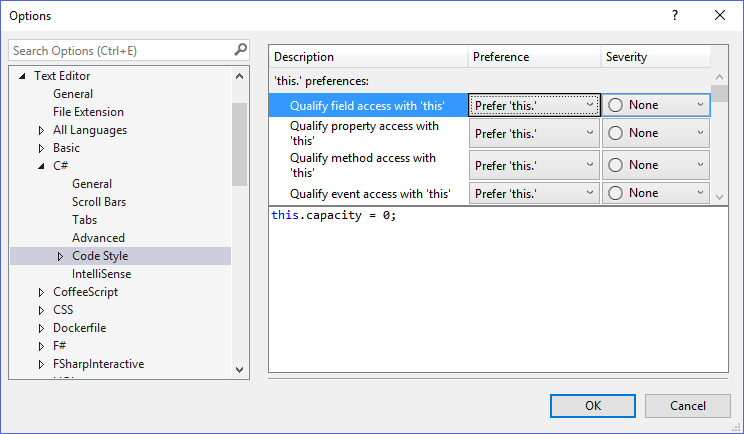Expand the Code Style tree node
The image size is (744, 434).
pos(60,257)
